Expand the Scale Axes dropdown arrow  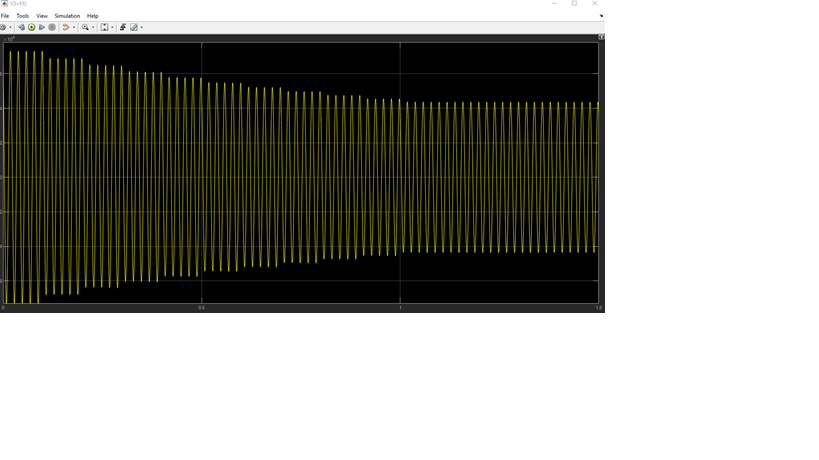point(112,27)
